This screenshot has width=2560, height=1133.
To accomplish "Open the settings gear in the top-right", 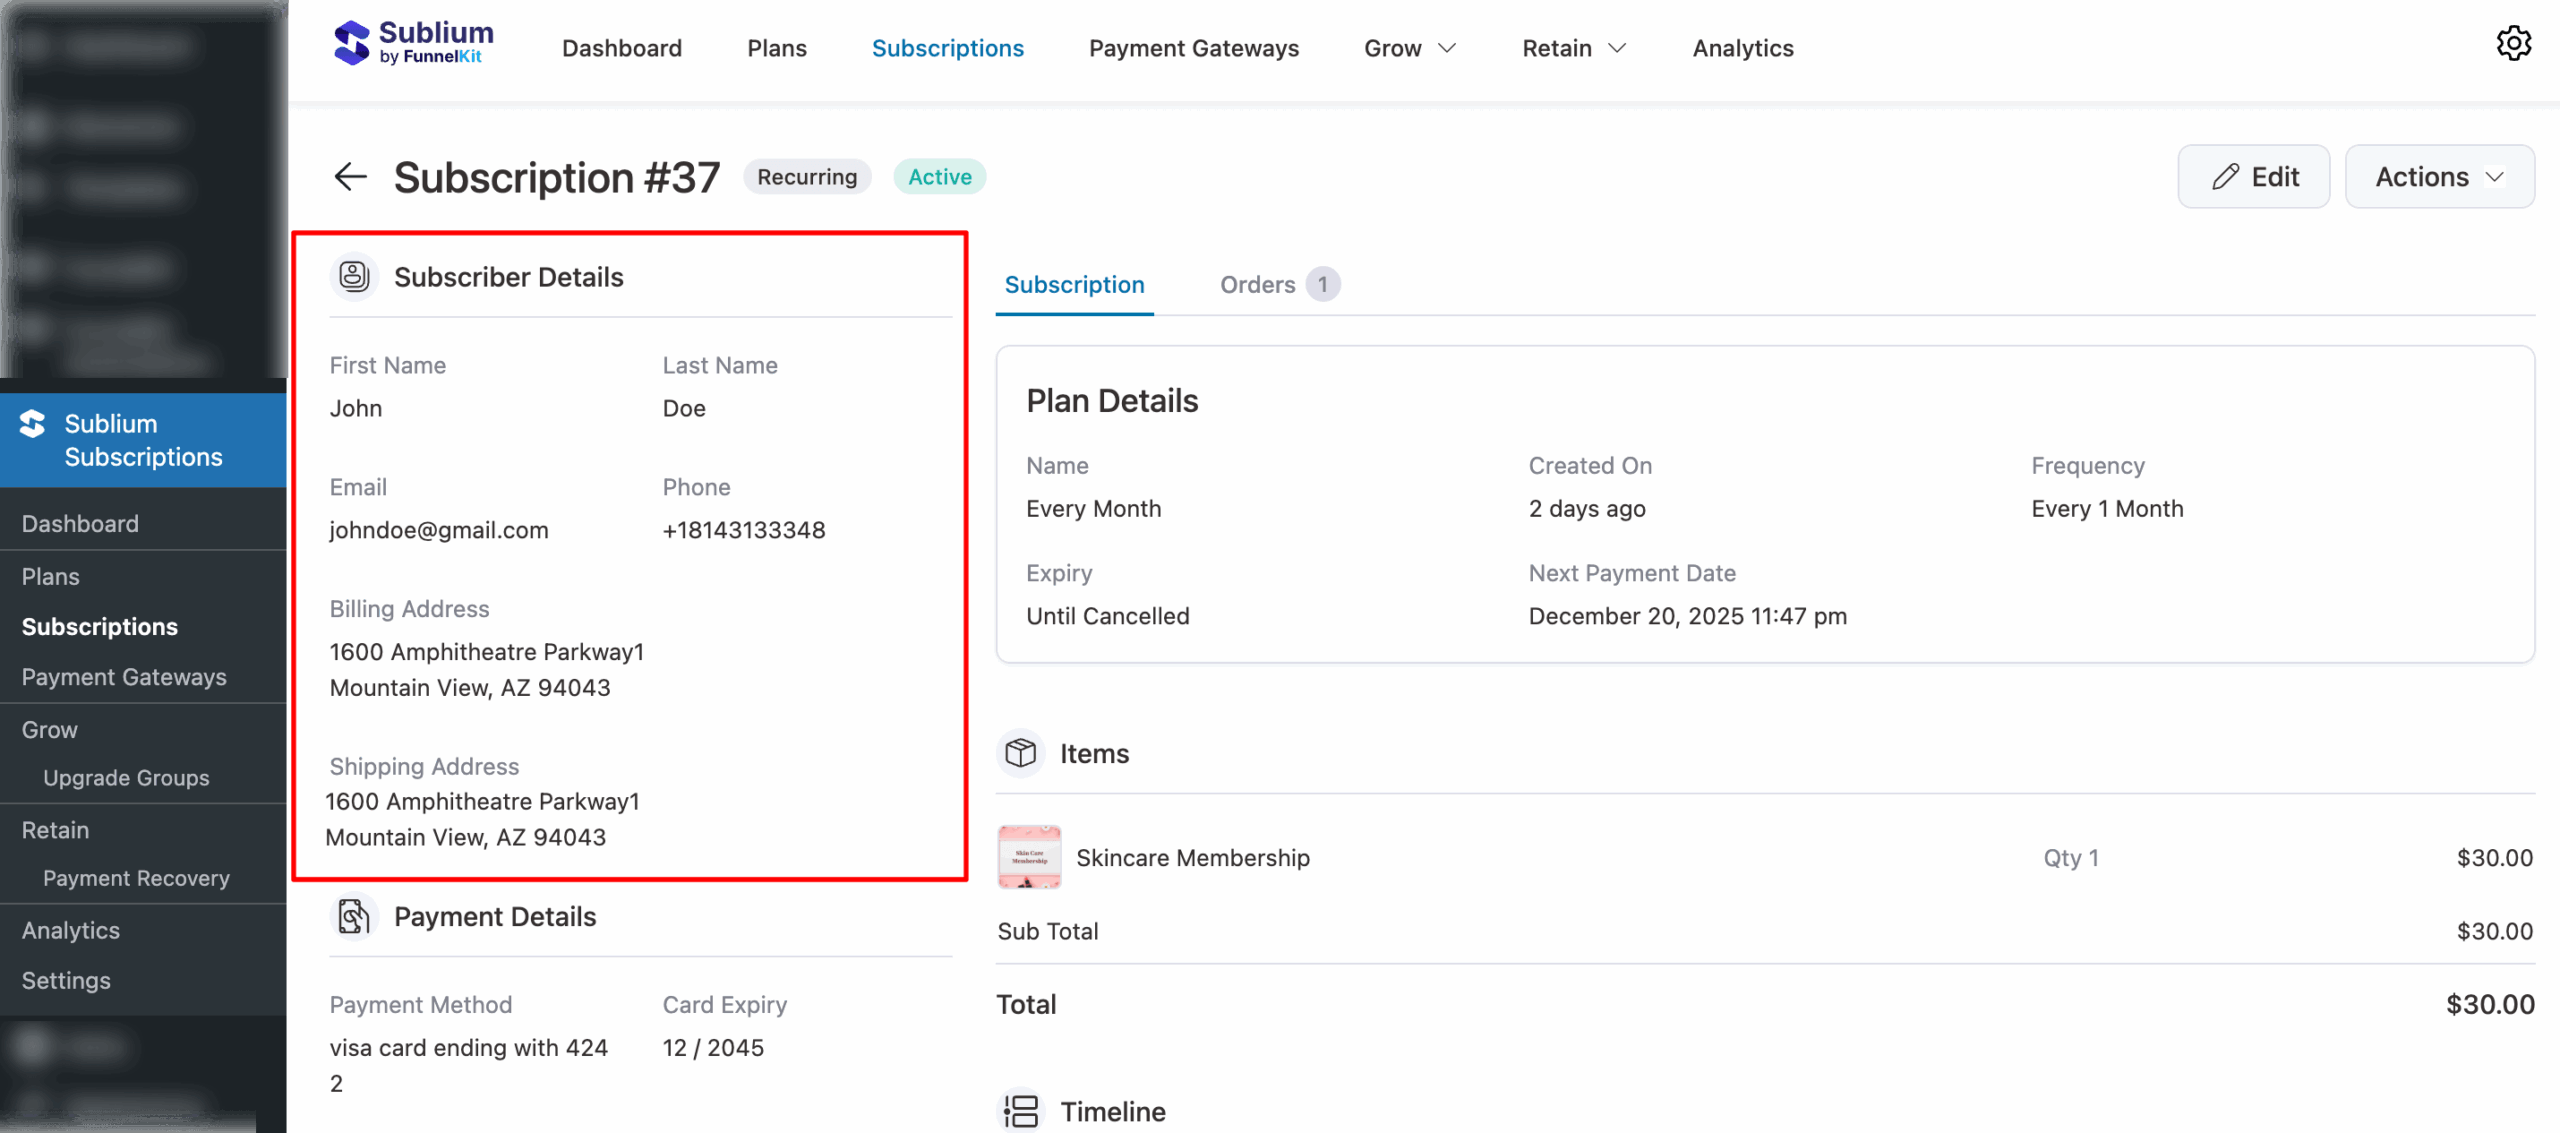I will click(2515, 43).
